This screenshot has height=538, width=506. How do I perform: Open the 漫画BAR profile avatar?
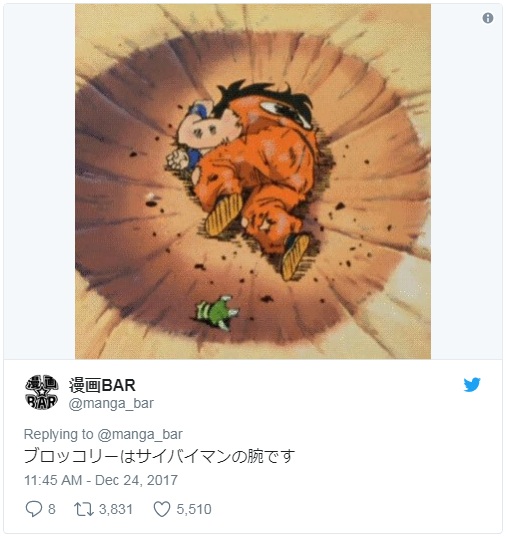(42, 392)
